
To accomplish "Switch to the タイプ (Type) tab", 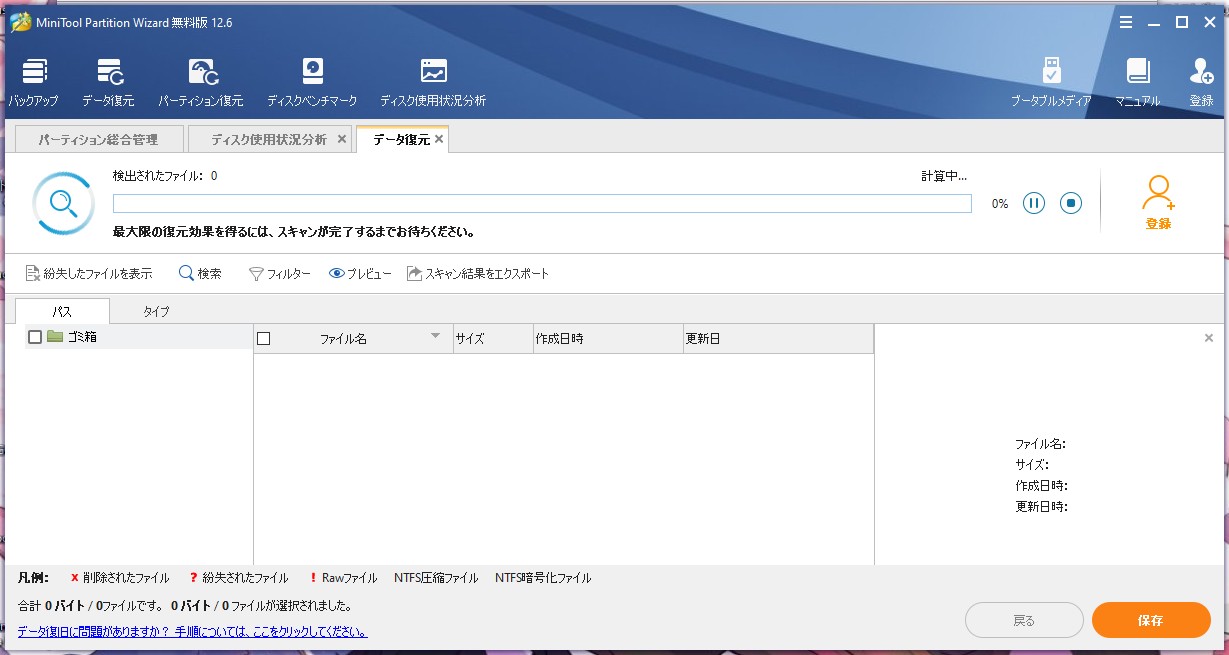I will [x=156, y=311].
